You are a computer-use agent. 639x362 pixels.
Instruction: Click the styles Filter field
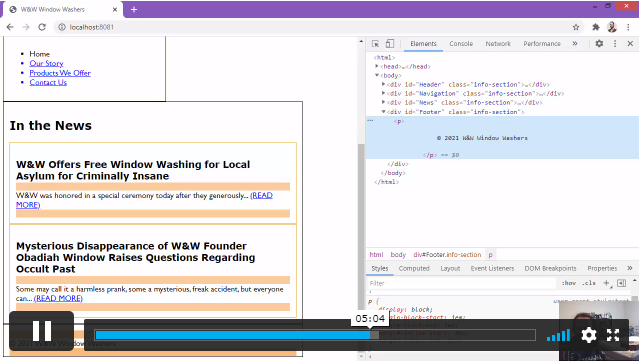(461, 283)
